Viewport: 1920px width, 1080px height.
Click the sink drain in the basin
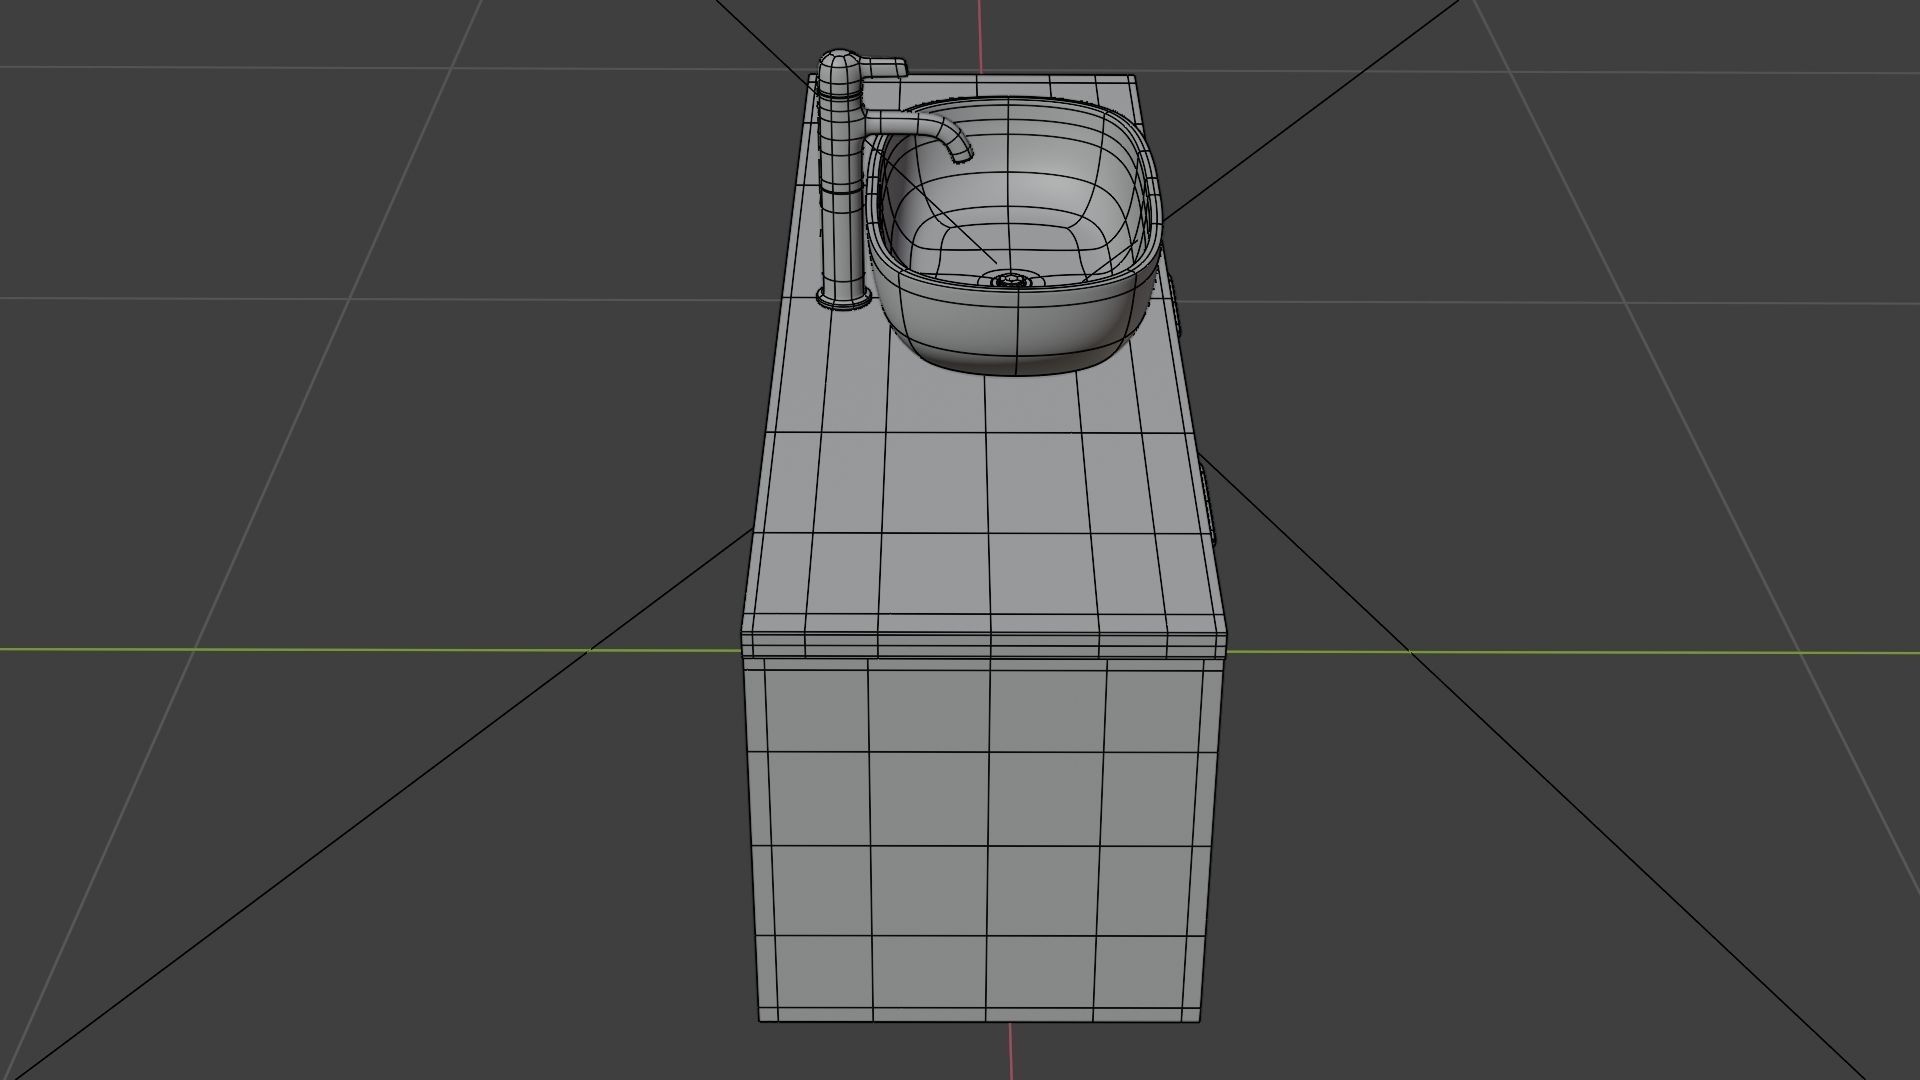tap(1011, 280)
